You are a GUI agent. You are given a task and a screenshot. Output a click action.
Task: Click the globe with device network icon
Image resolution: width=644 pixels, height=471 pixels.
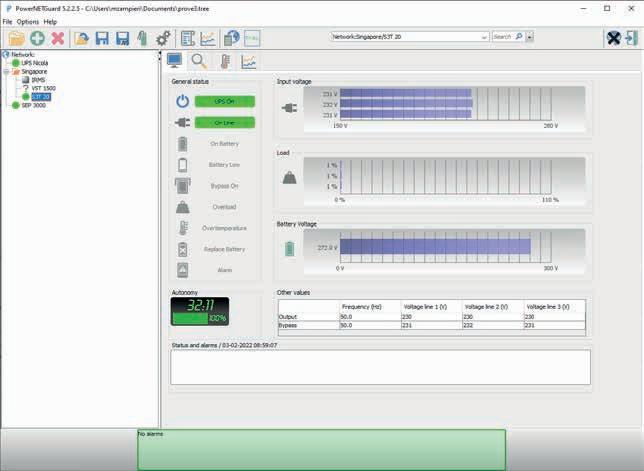(x=232, y=39)
